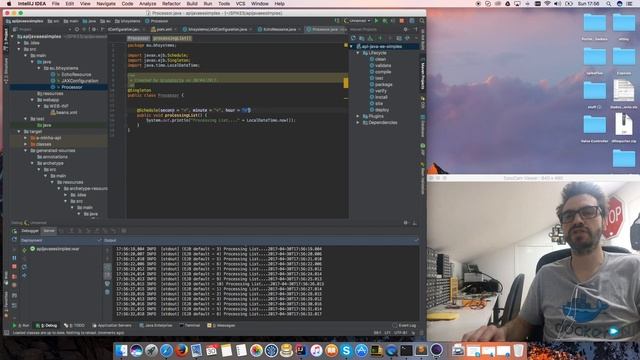Open the Analyze menu

tap(147, 4)
